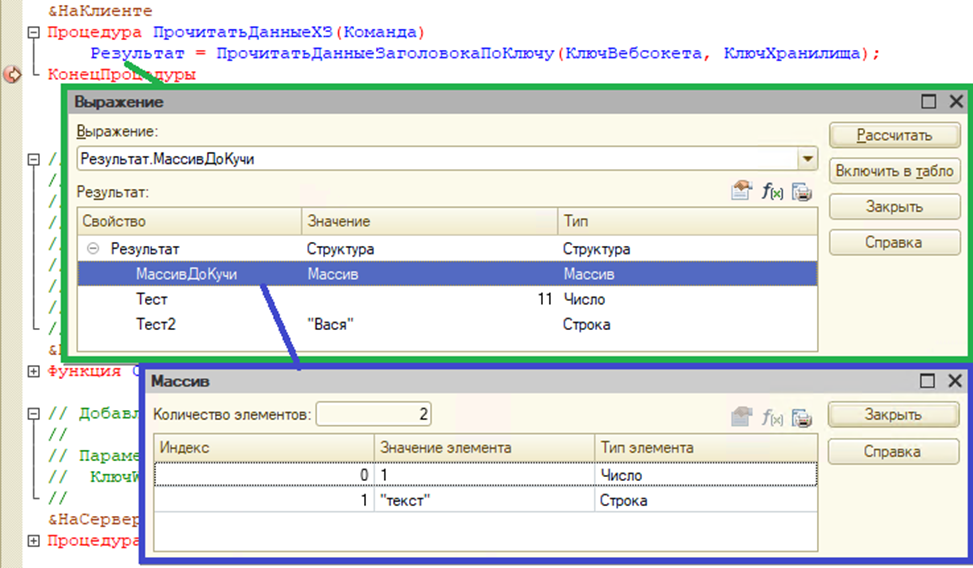Image resolution: width=973 pixels, height=568 pixels.
Task: Select the Тест row in results
Action: 447,299
